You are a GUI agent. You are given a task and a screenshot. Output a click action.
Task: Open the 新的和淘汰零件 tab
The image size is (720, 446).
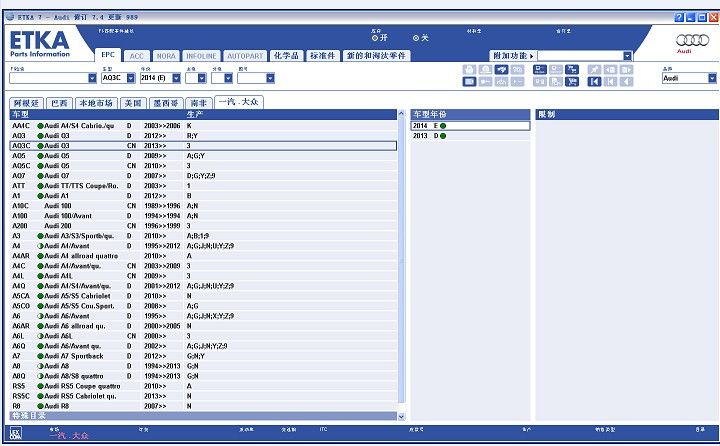(x=376, y=56)
